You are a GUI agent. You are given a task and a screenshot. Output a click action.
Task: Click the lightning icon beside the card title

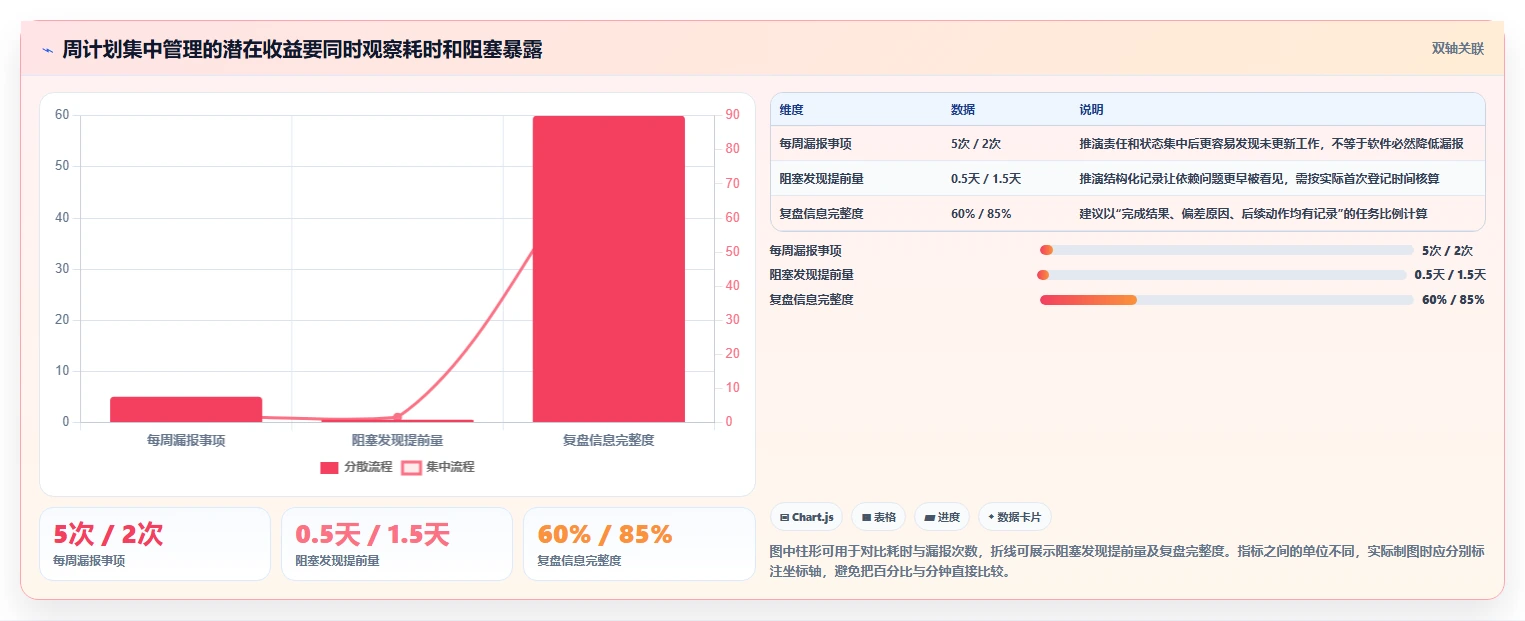click(x=48, y=50)
